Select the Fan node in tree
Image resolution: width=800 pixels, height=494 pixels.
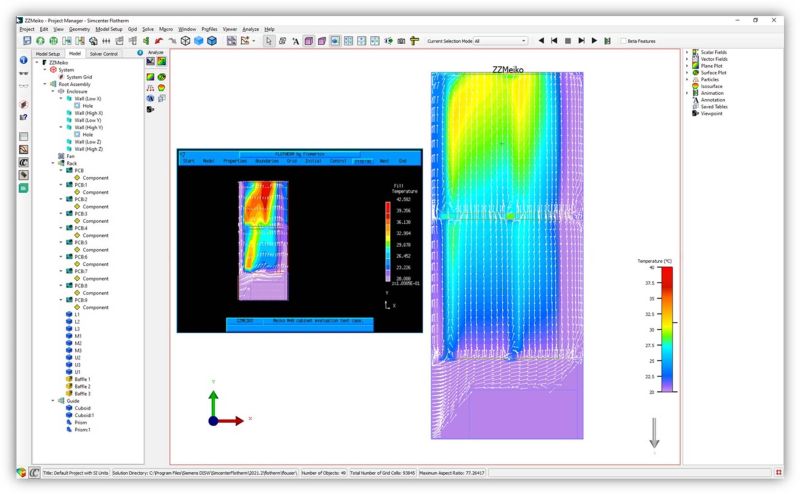pyautogui.click(x=70, y=156)
